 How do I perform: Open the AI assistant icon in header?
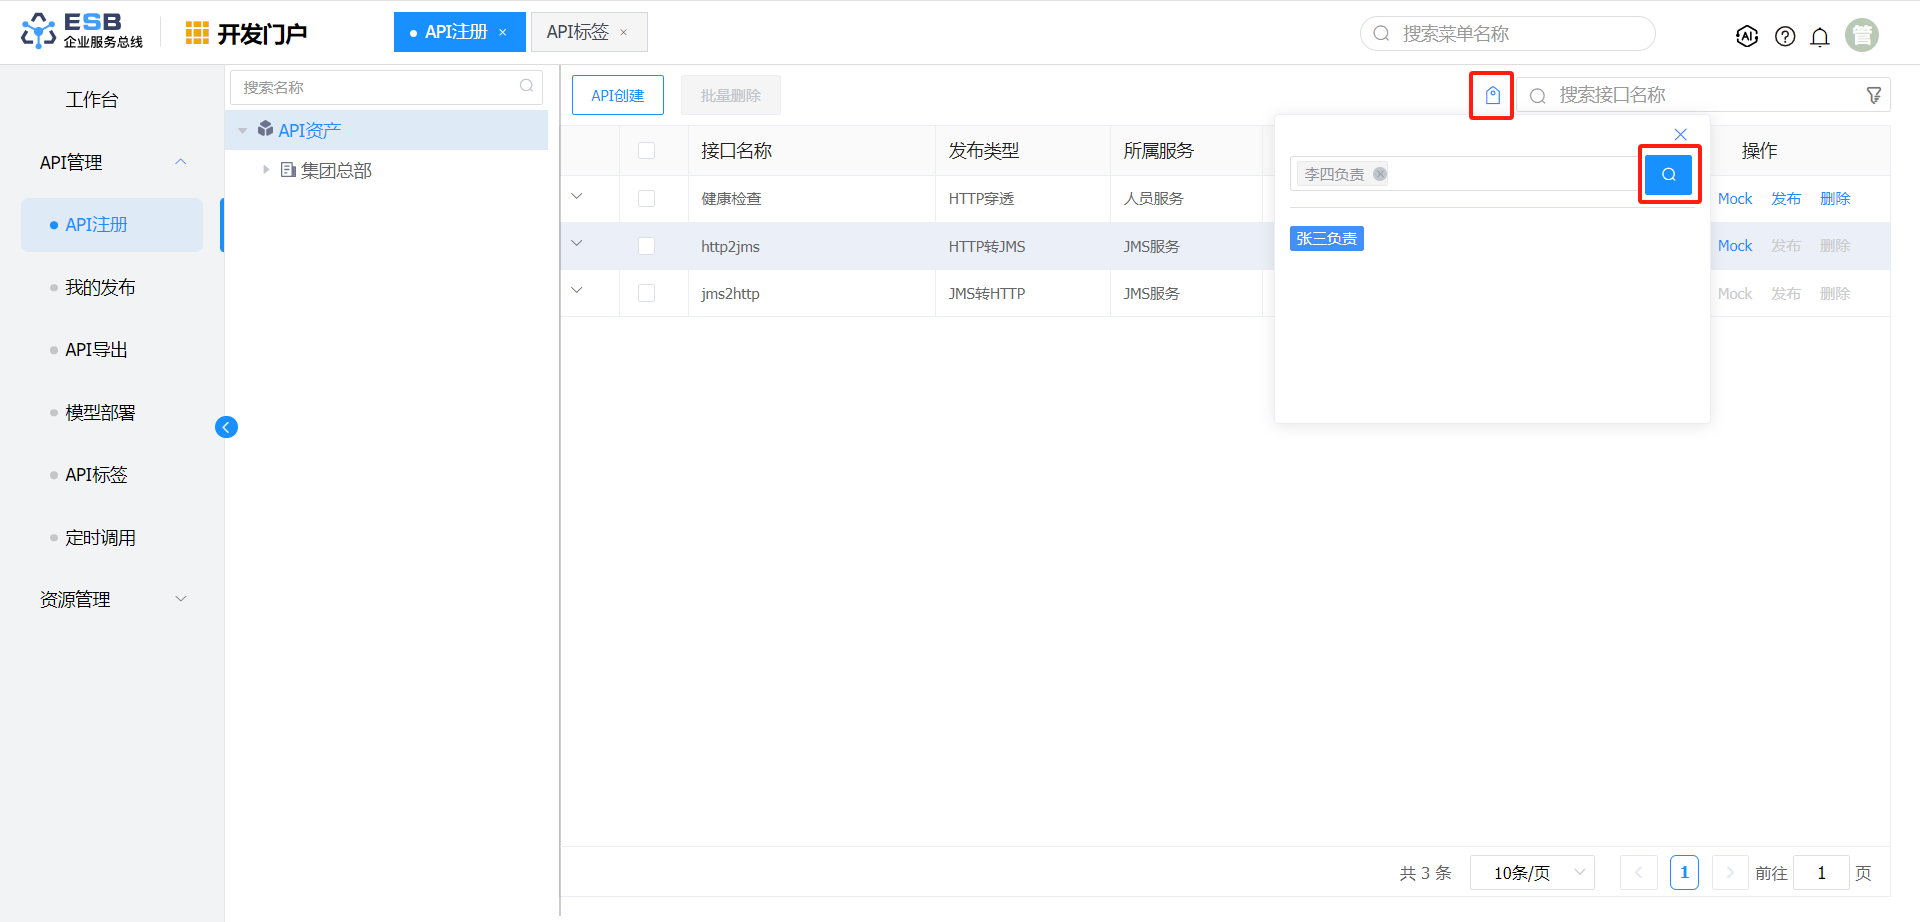coord(1746,36)
